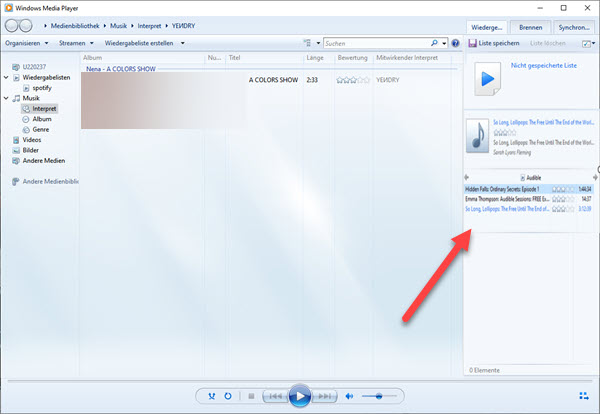The image size is (600, 414).
Task: Click the Audible playlist label
Action: click(531, 178)
